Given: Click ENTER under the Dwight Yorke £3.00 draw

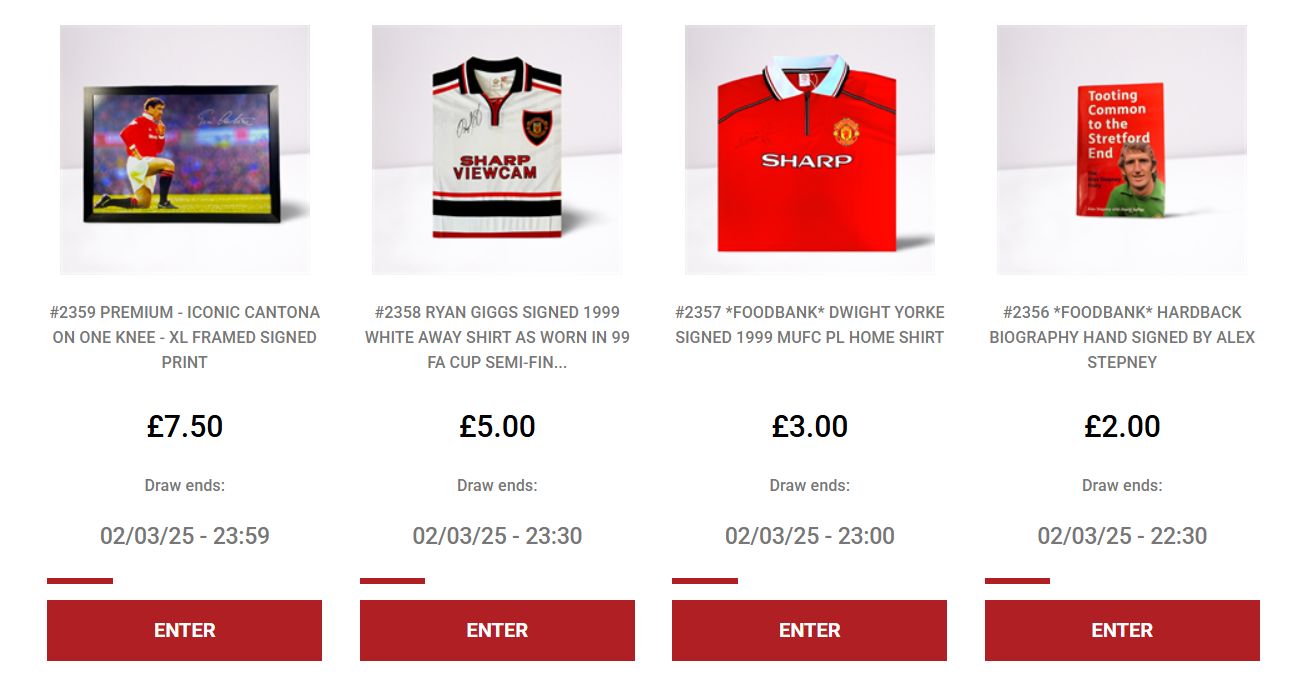Looking at the screenshot, I should click(809, 630).
